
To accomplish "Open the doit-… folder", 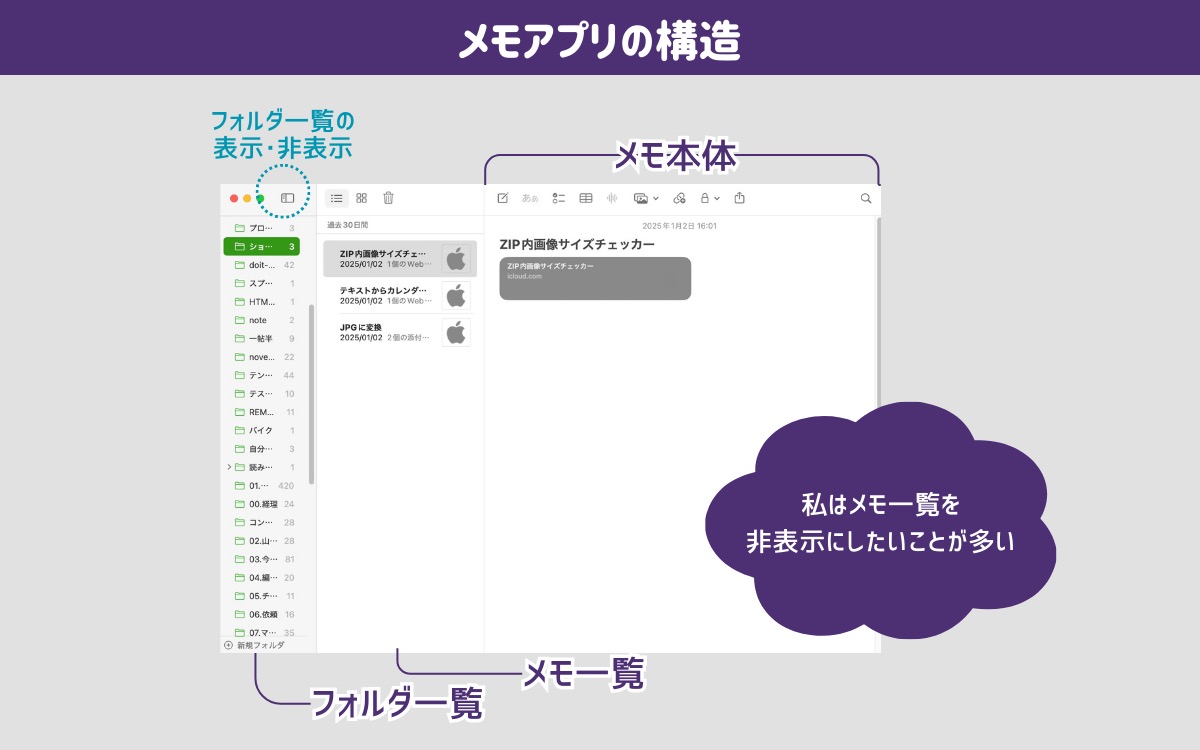I will 262,265.
